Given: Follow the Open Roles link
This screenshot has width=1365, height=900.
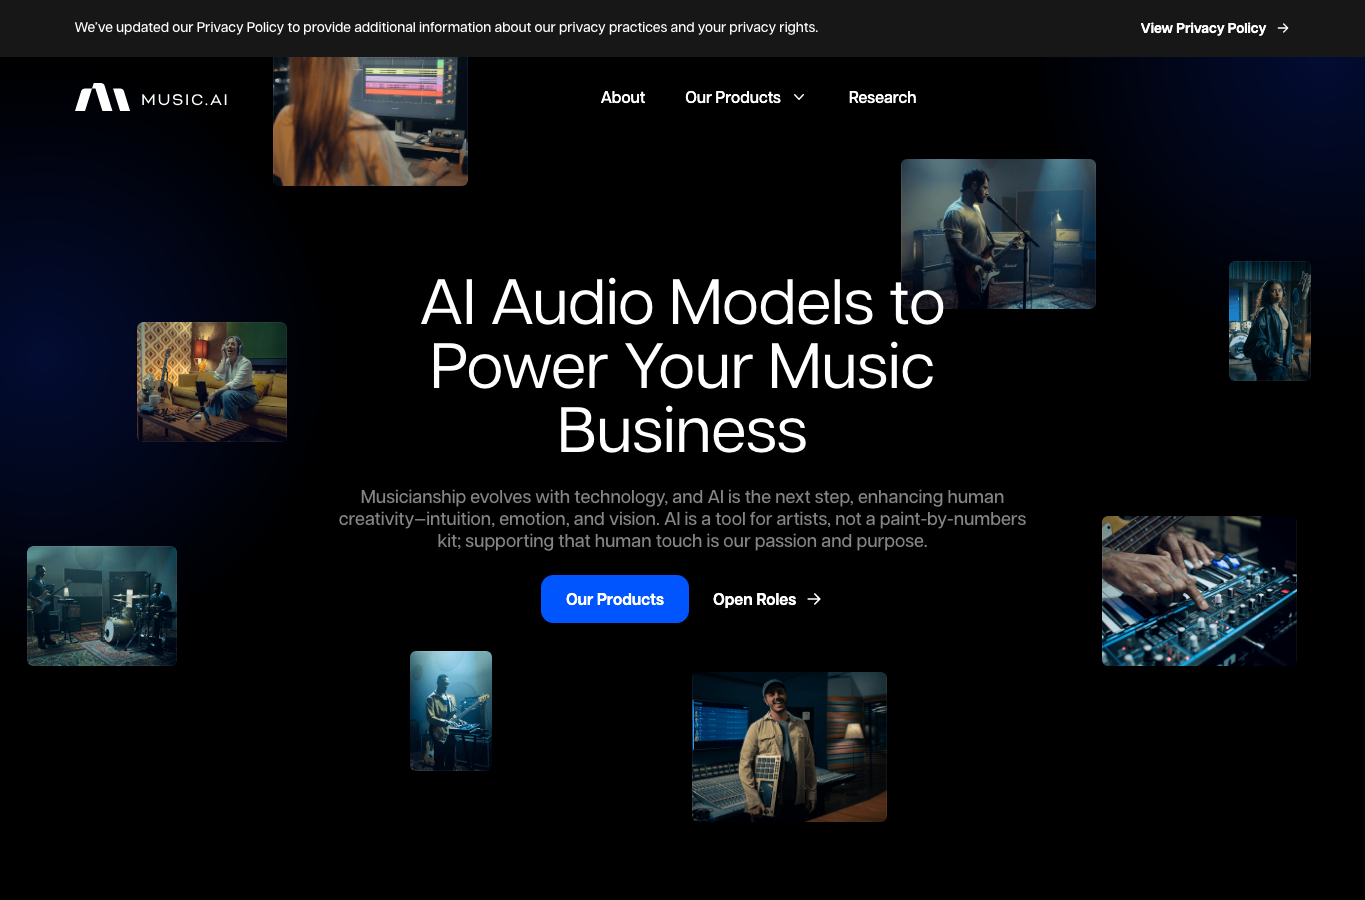Looking at the screenshot, I should pyautogui.click(x=767, y=599).
